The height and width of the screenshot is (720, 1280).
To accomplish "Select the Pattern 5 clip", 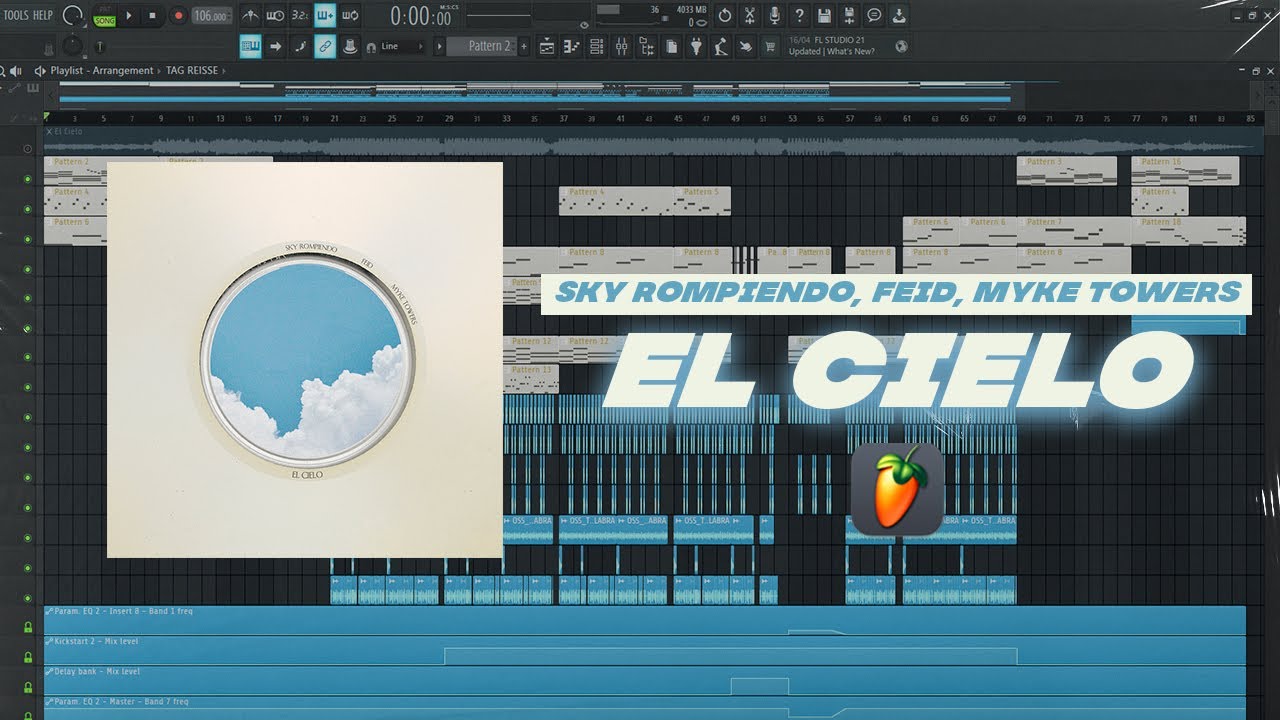I will pos(702,200).
